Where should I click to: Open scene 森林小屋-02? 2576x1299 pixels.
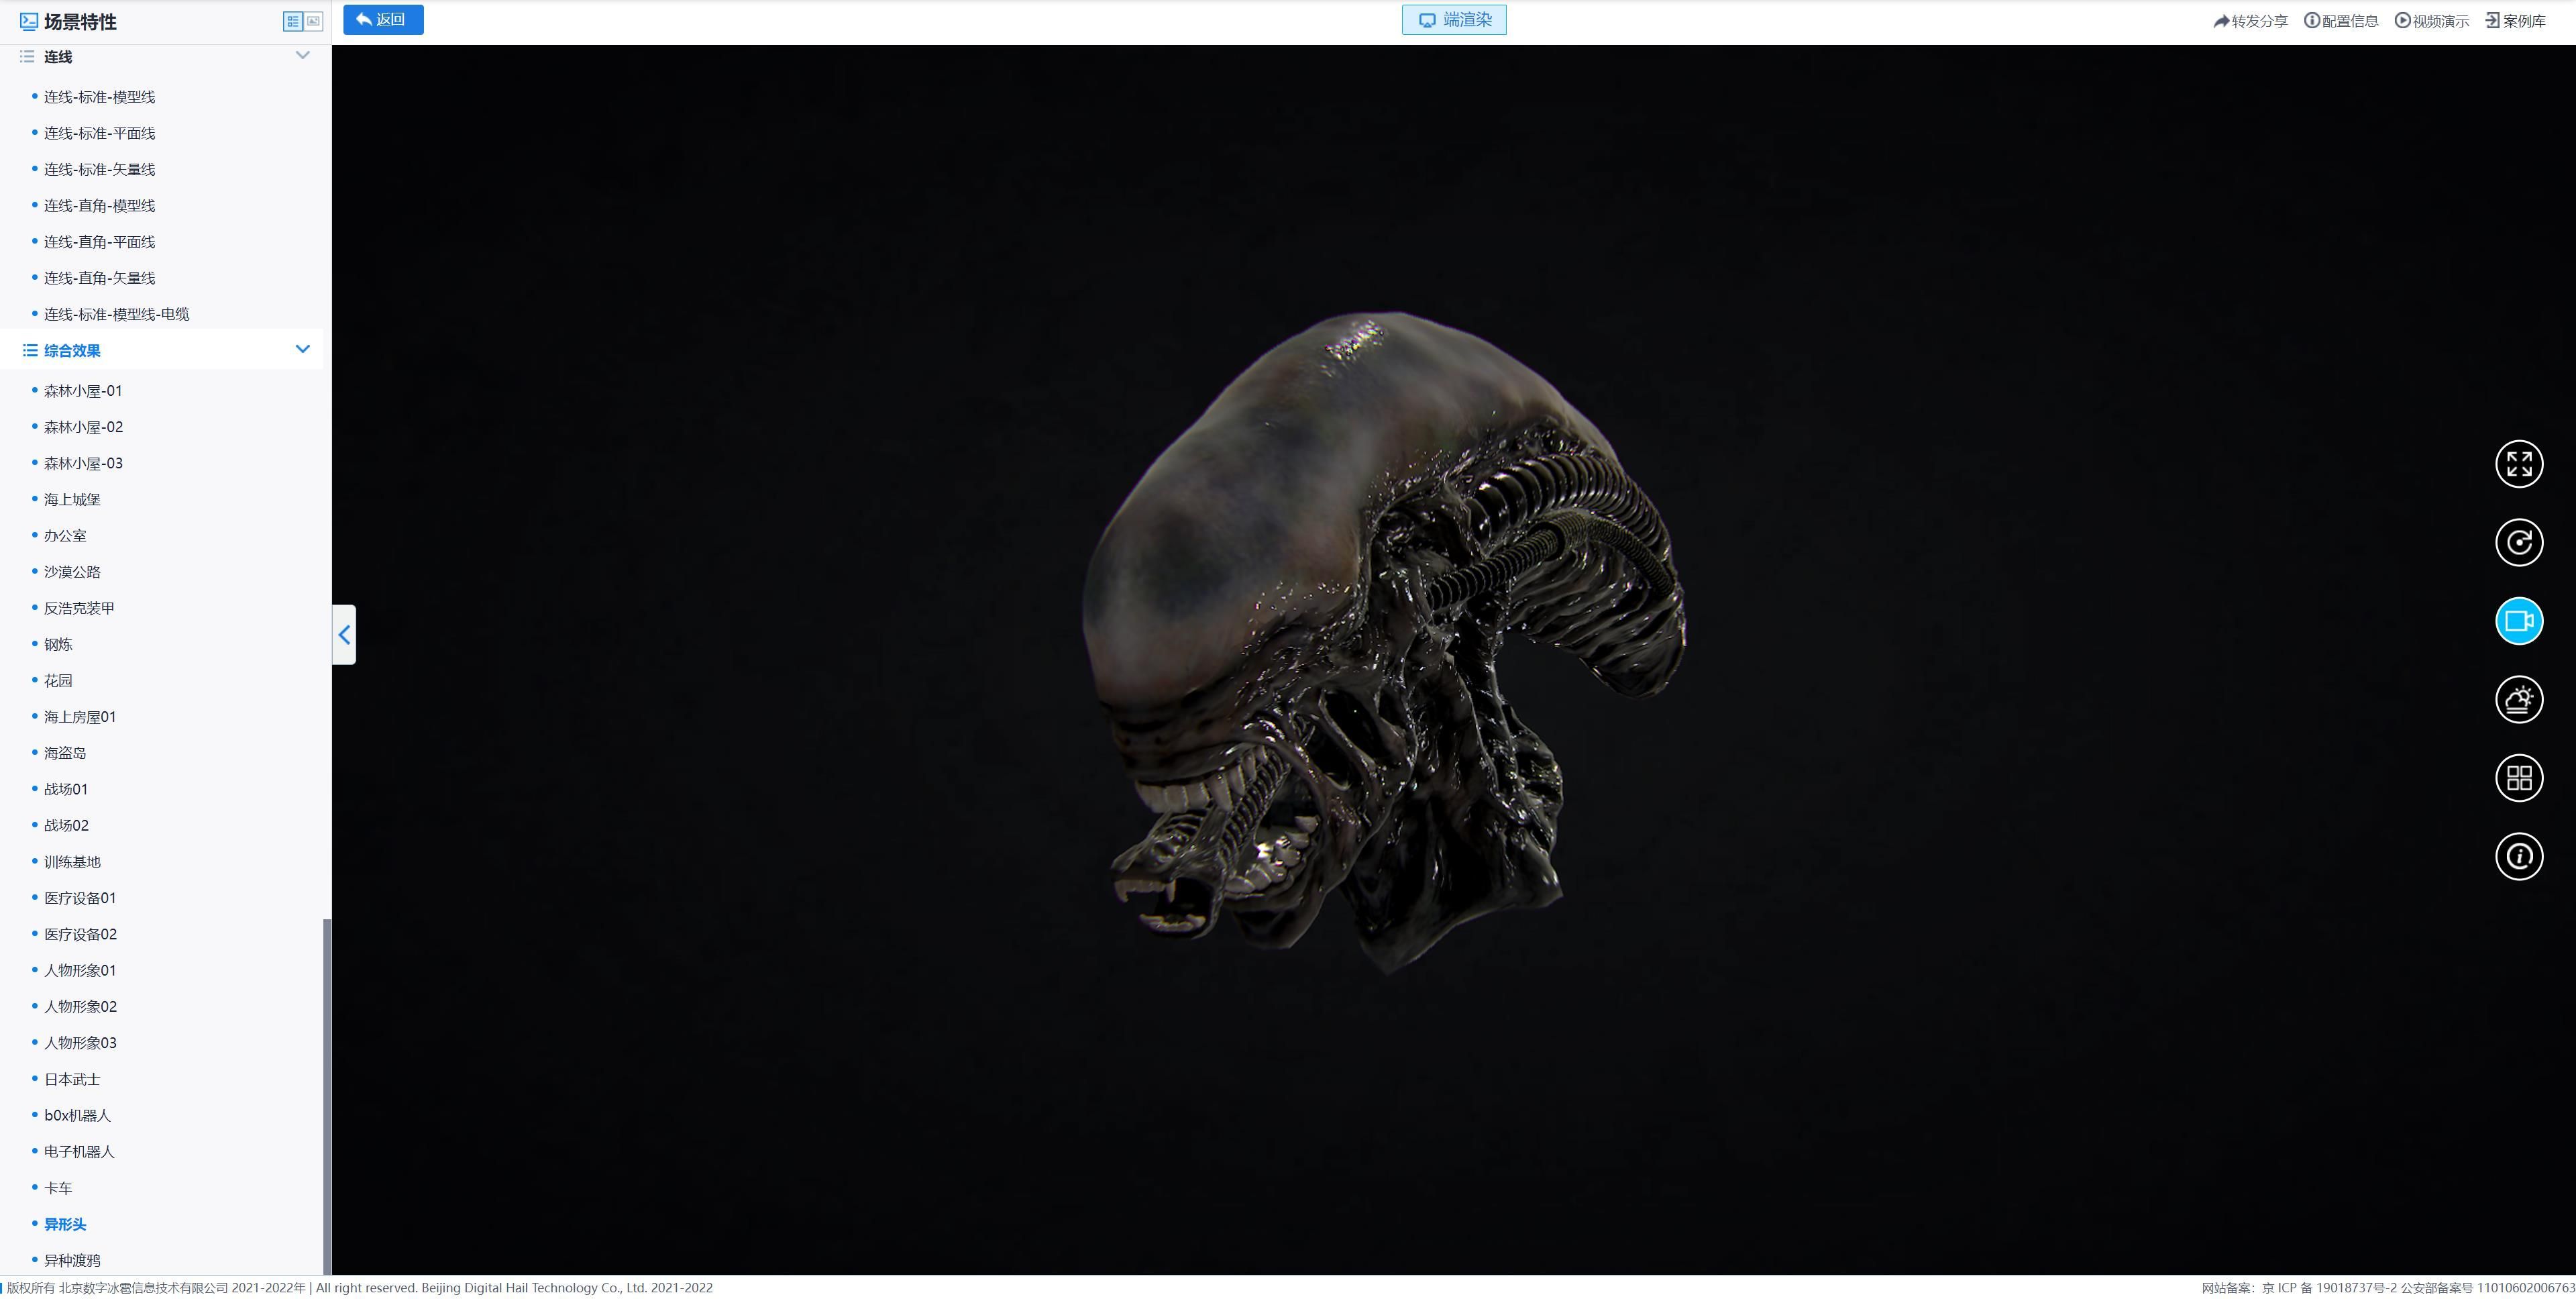click(x=83, y=427)
